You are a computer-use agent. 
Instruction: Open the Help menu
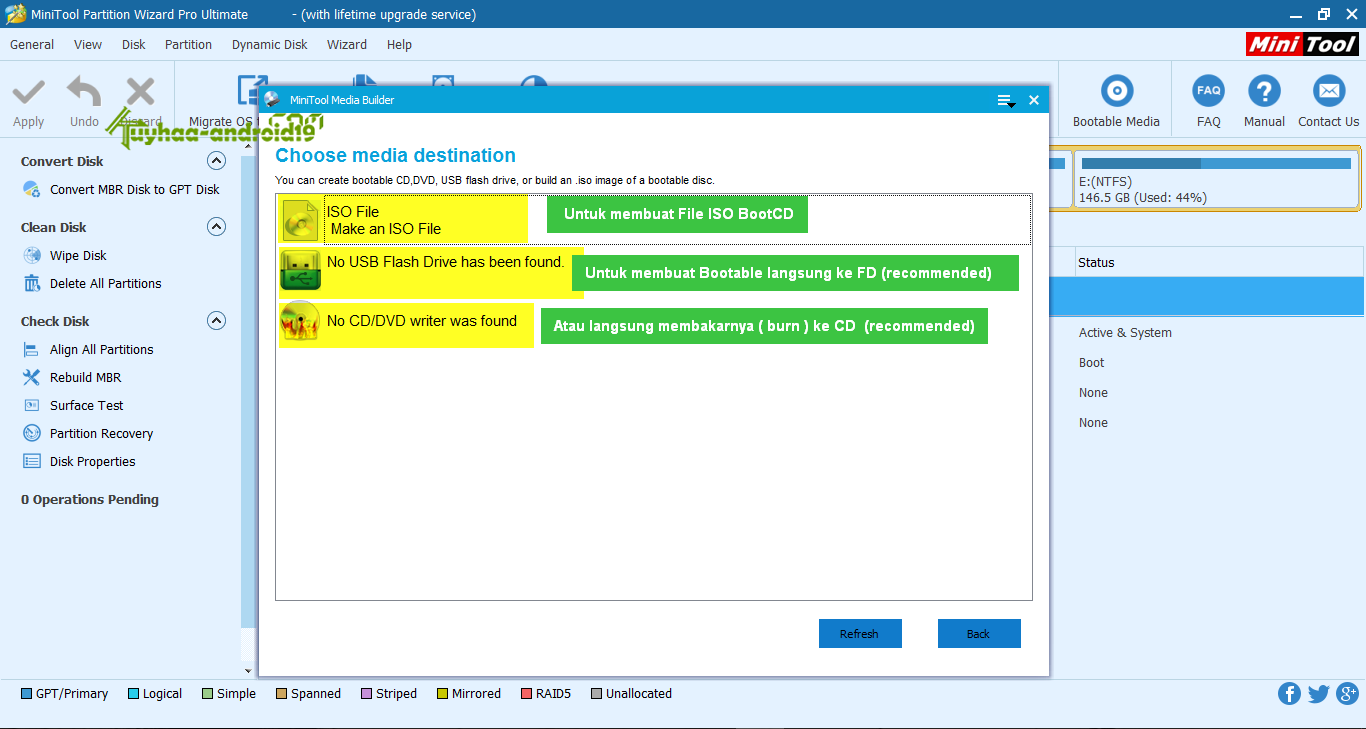coord(399,44)
